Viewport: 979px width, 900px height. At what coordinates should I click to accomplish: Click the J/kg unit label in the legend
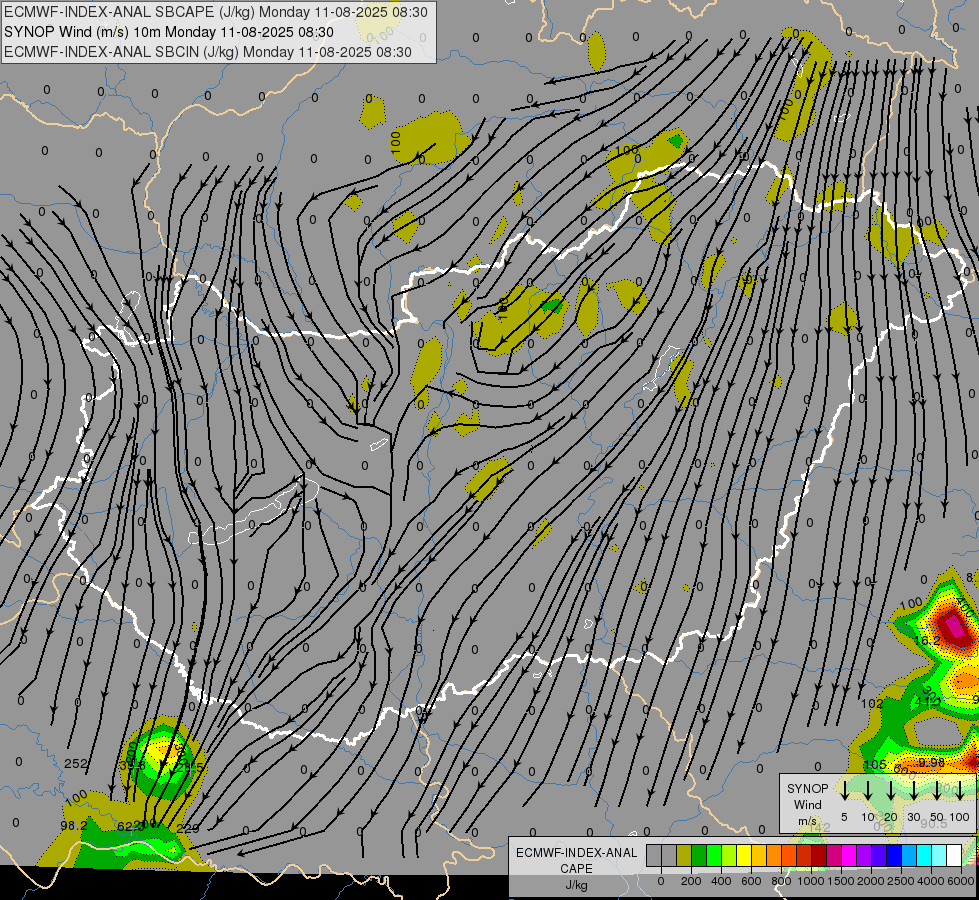point(576,885)
